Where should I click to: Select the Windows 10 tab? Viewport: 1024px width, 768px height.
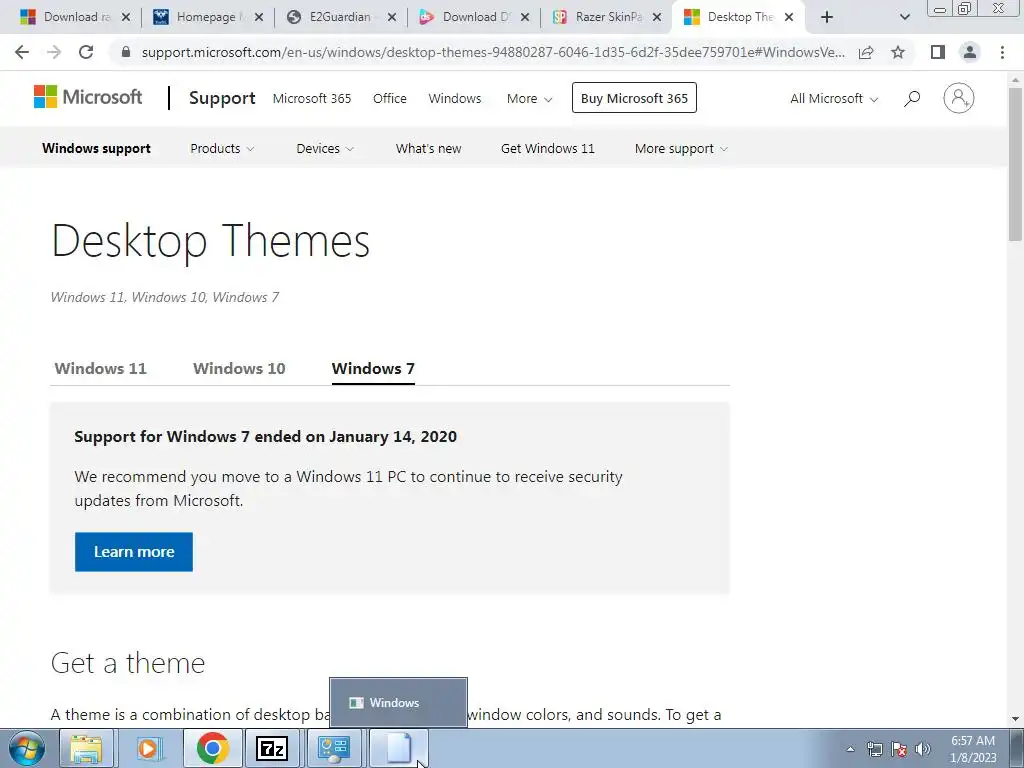click(x=239, y=368)
